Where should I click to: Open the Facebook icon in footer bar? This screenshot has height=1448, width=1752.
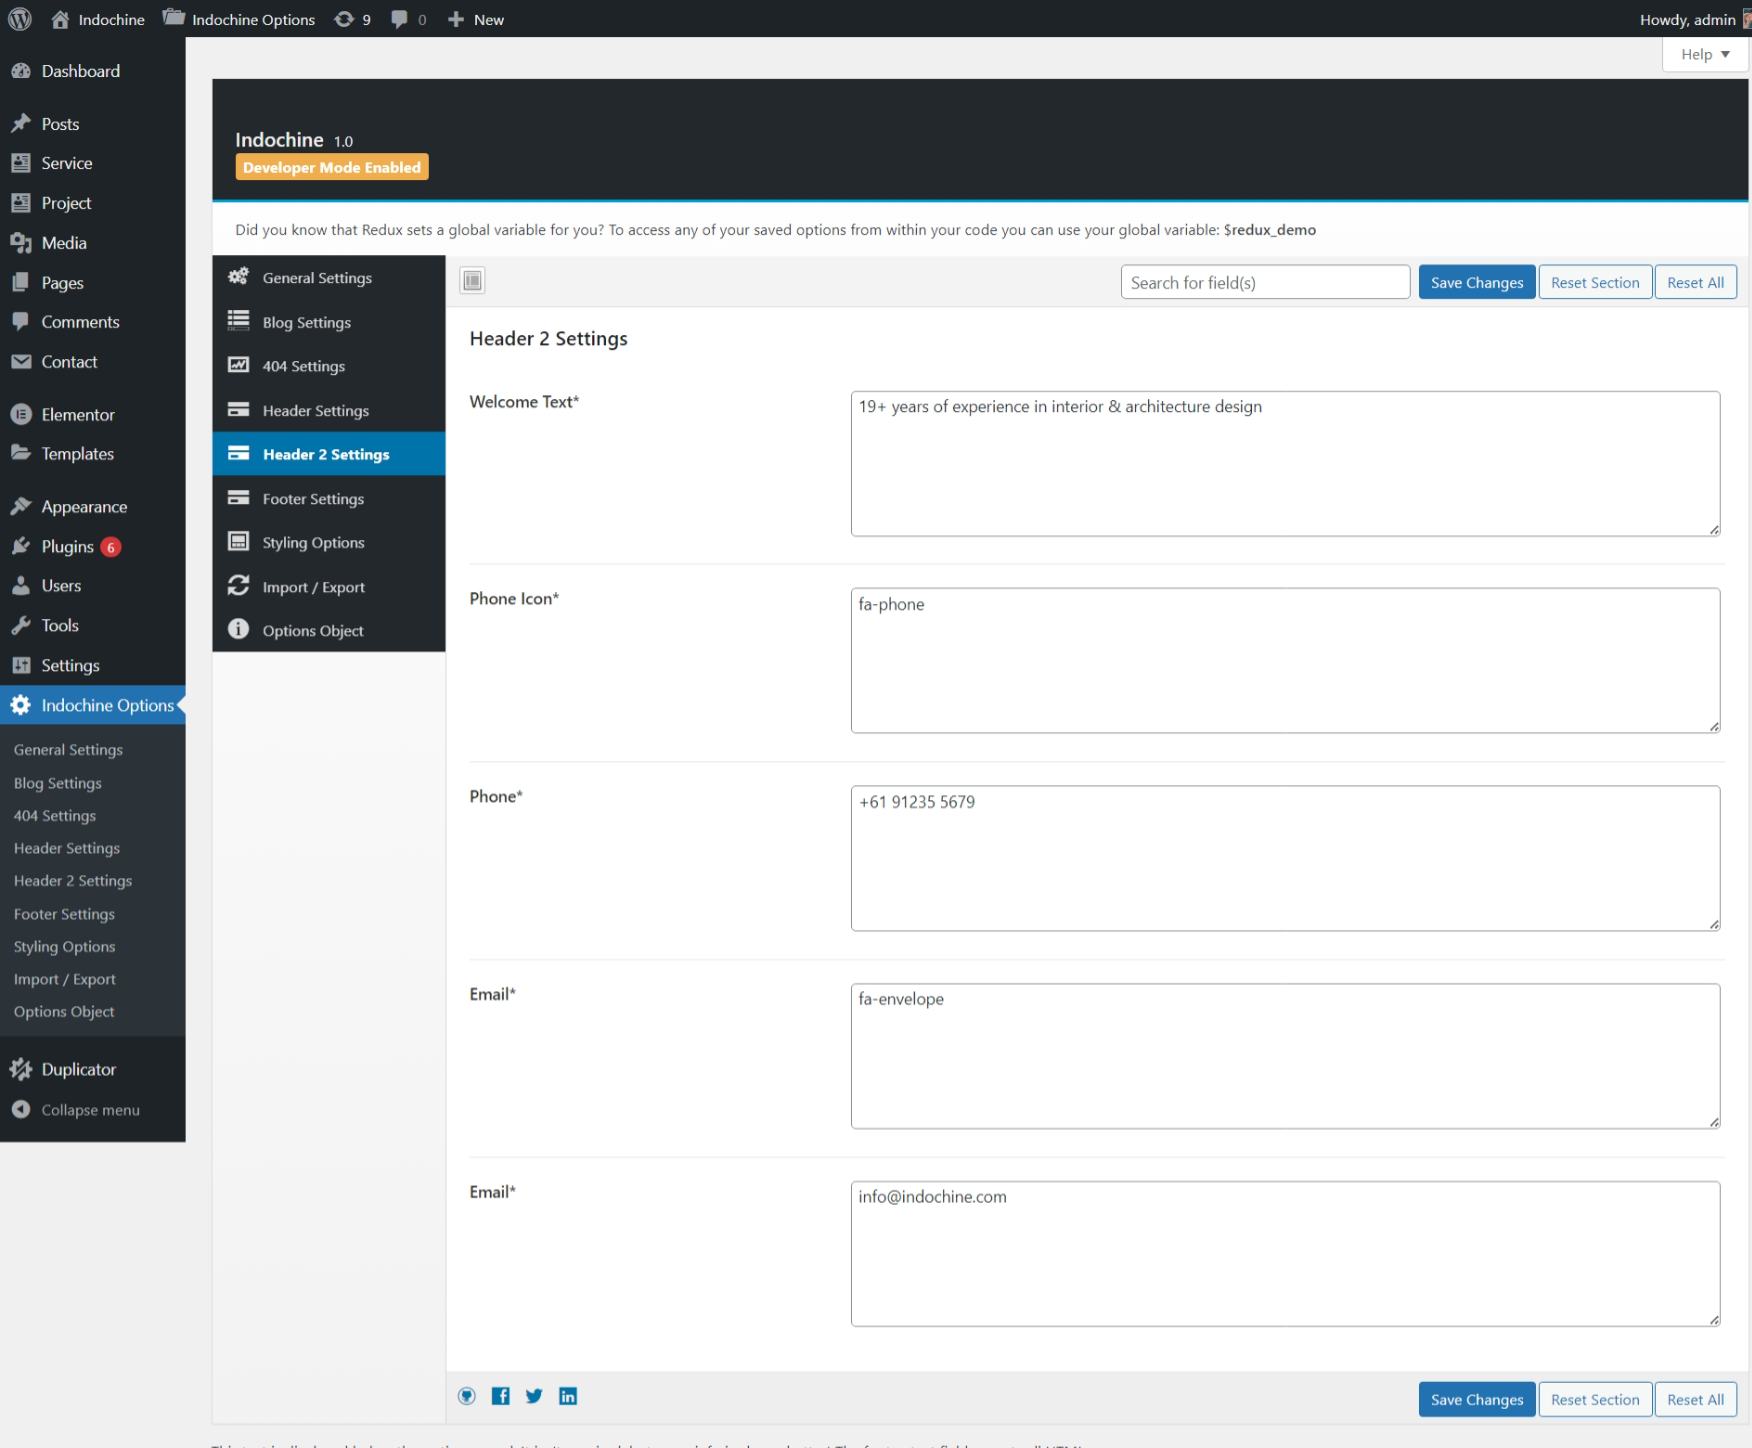pos(501,1396)
